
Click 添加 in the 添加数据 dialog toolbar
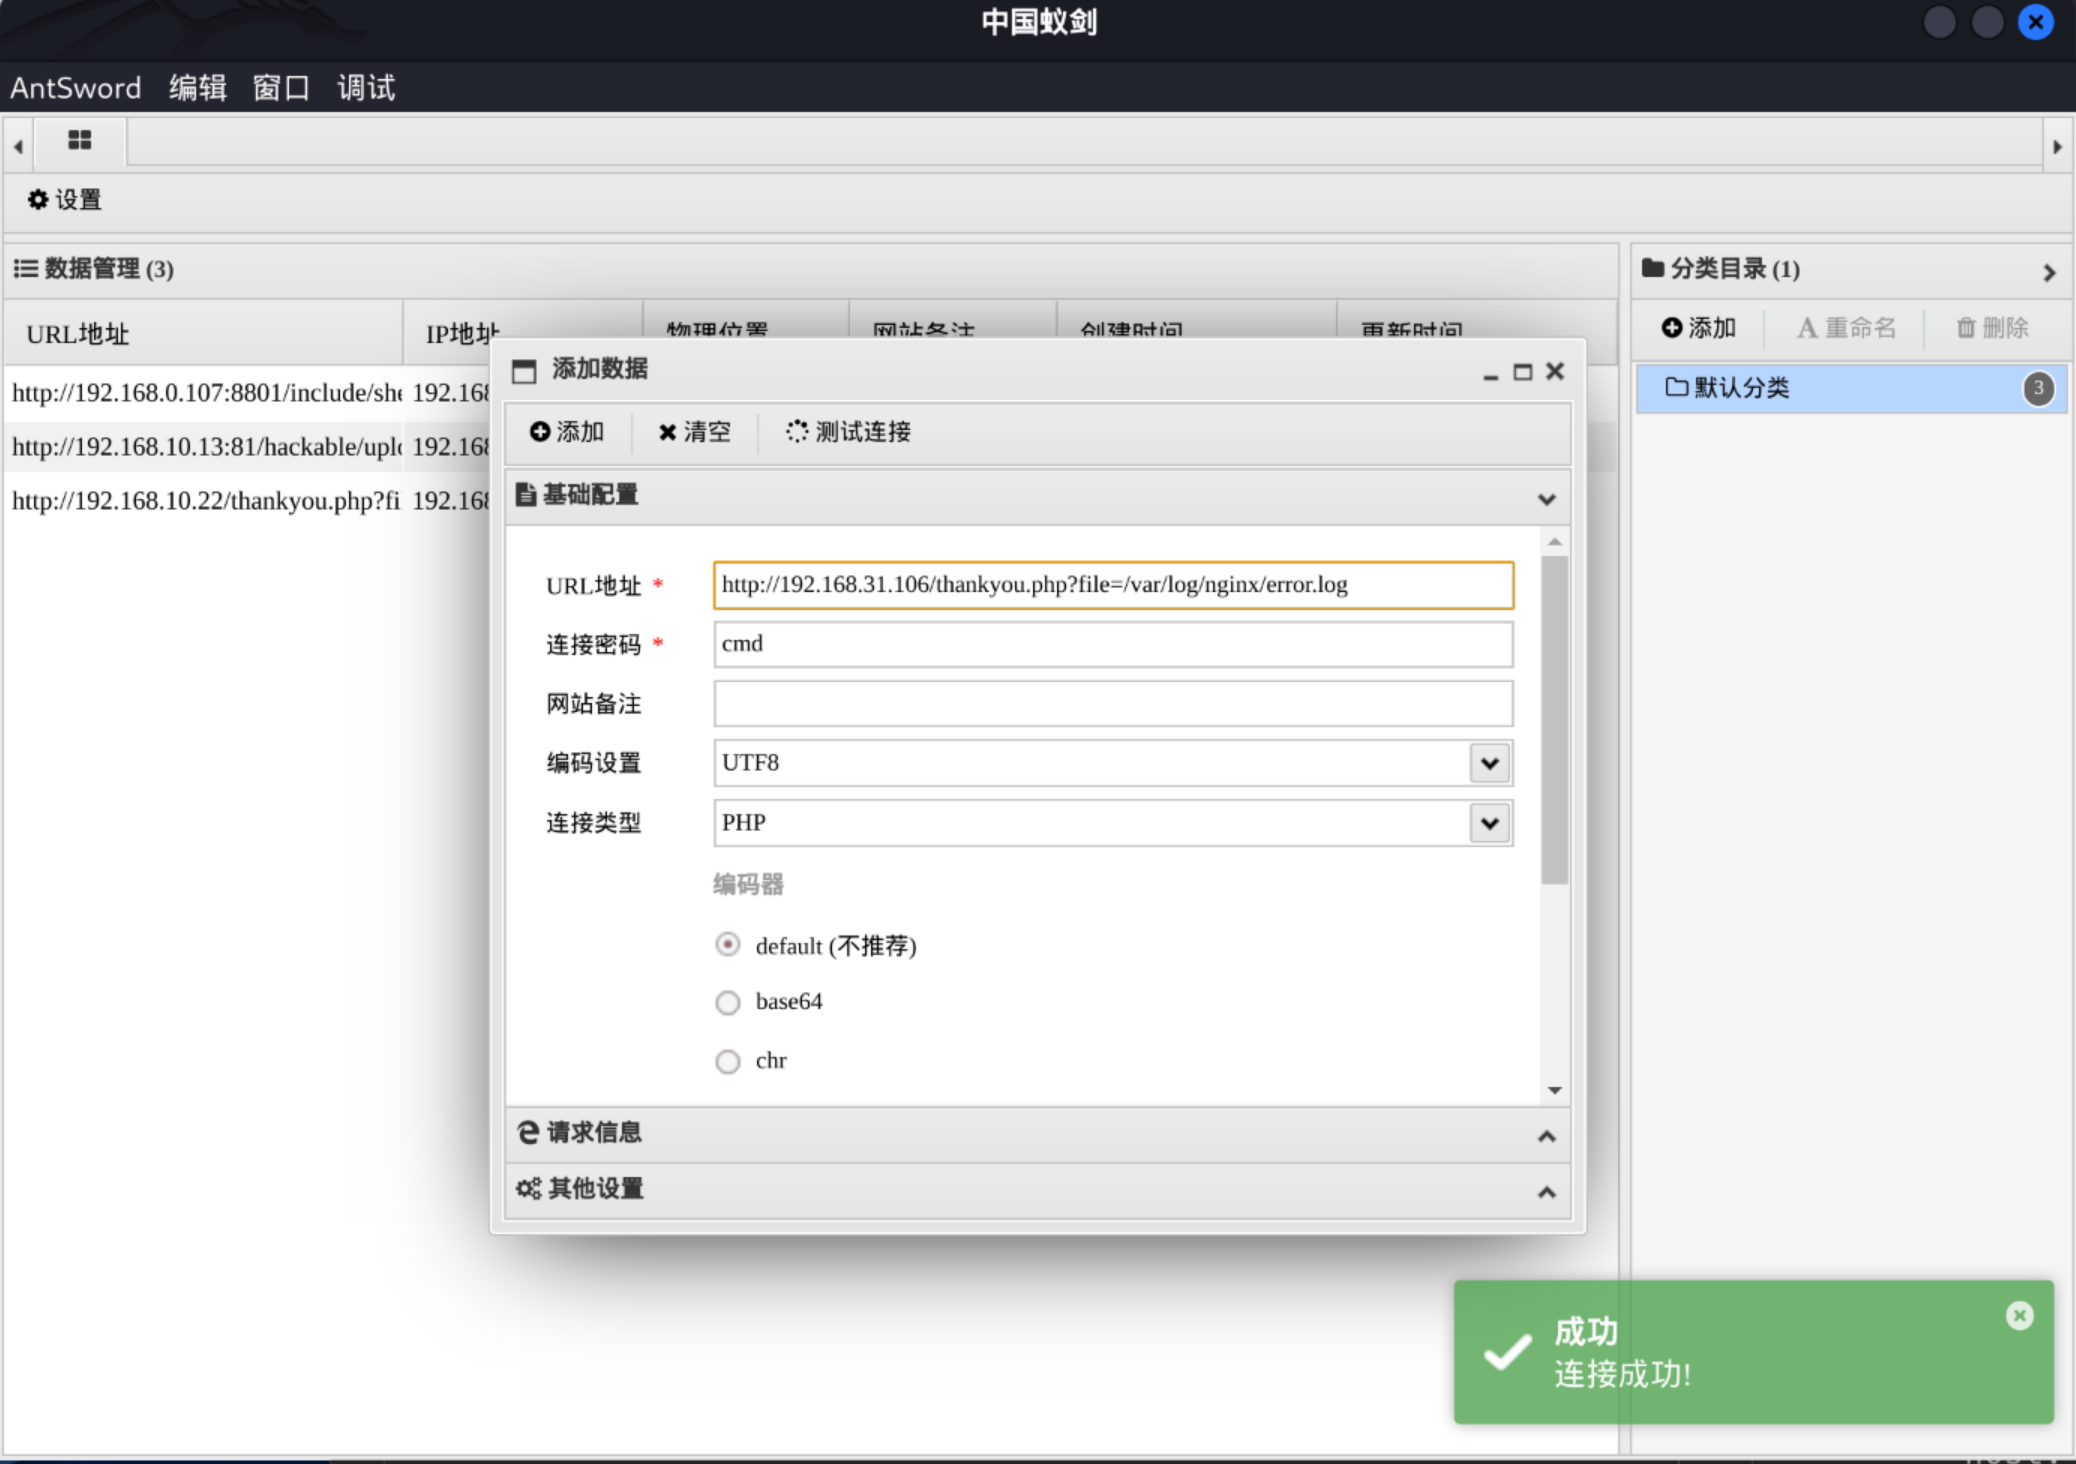(566, 431)
